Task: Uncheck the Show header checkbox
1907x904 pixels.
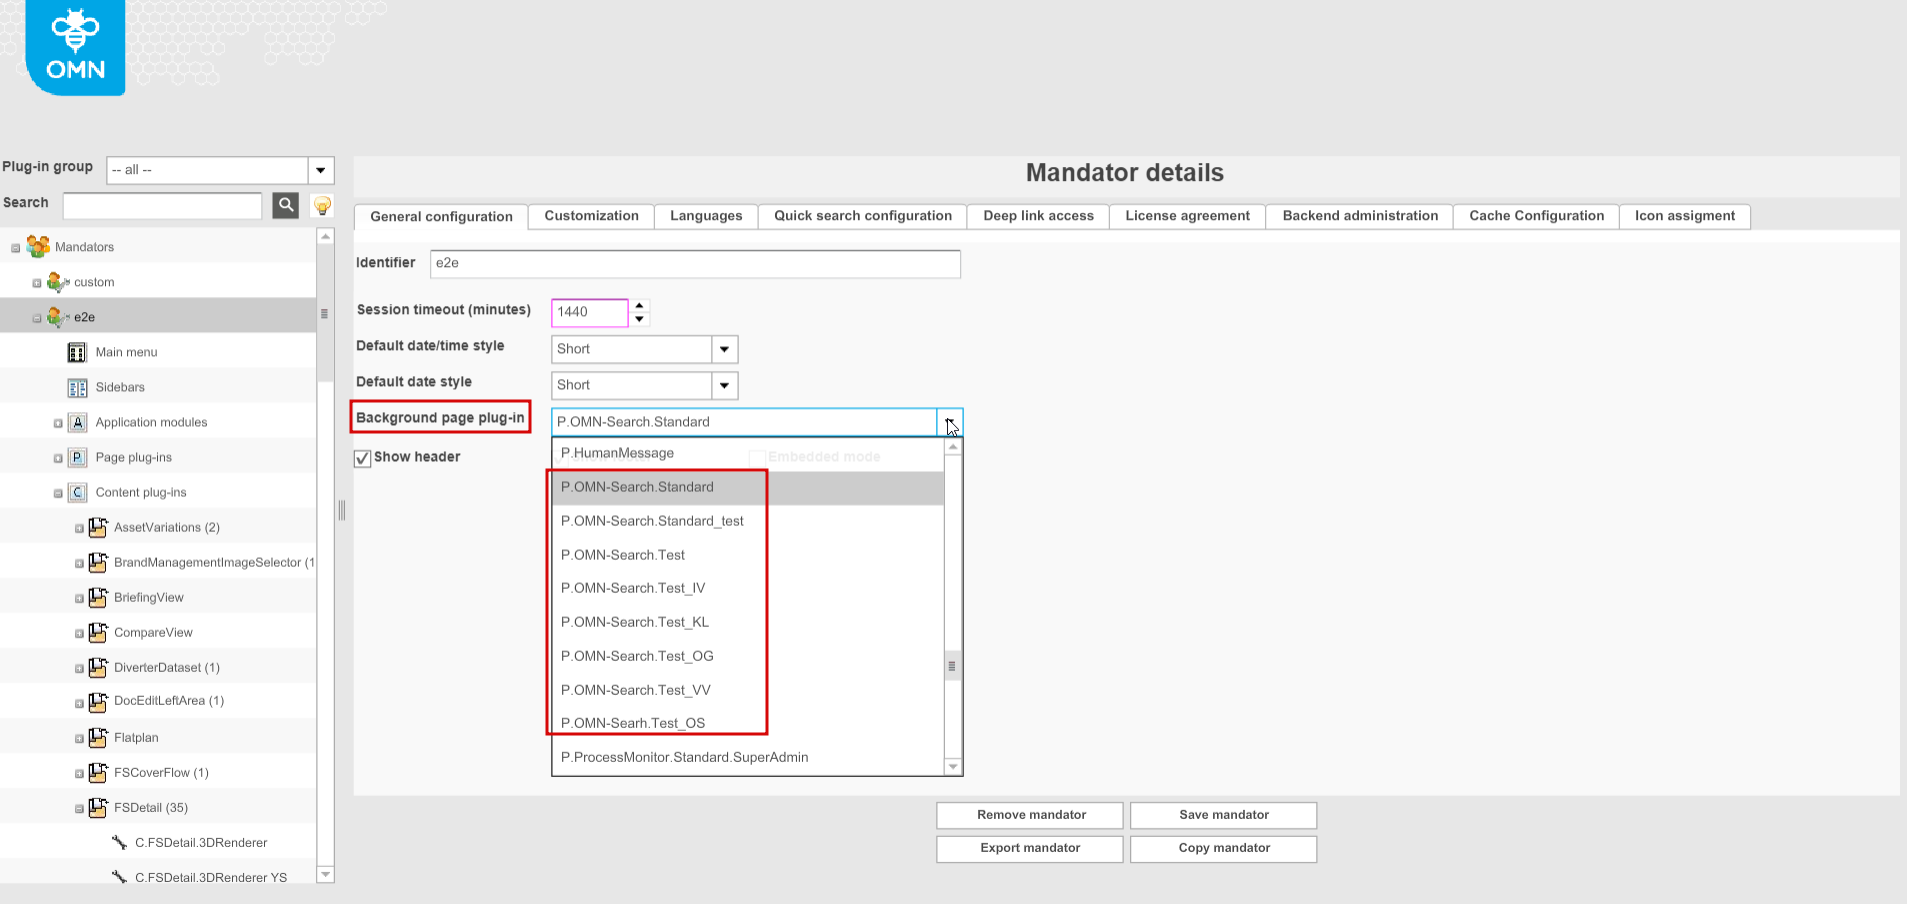Action: point(362,458)
